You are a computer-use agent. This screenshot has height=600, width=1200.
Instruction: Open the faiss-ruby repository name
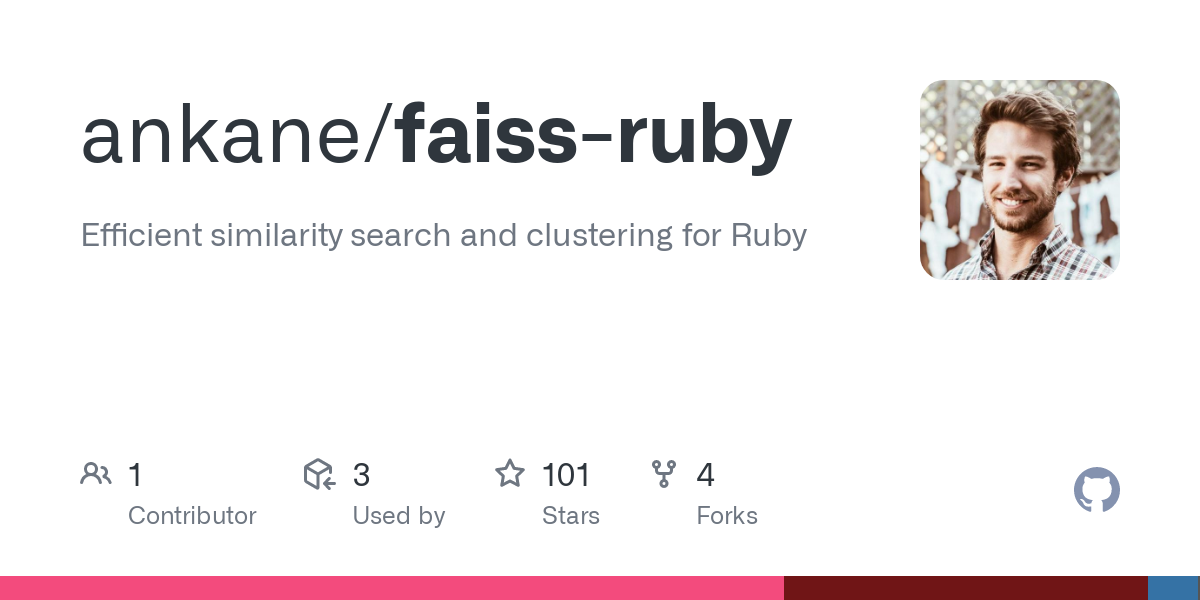click(x=594, y=138)
